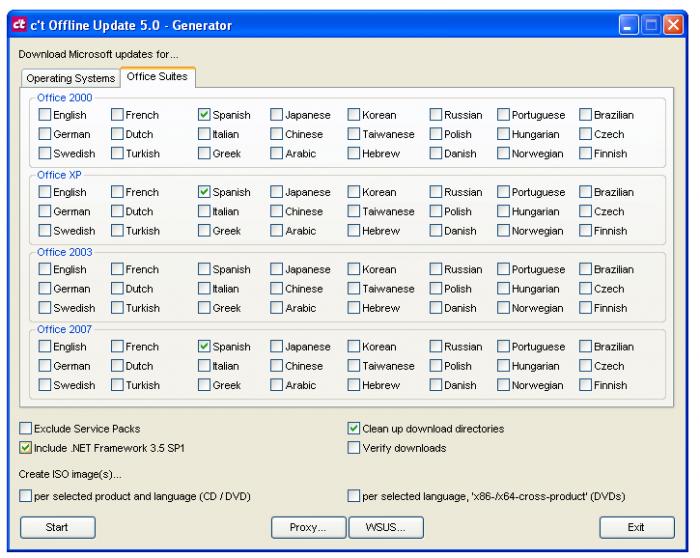Check German in the Office XP group
This screenshot has height=558, width=700.
point(44,211)
